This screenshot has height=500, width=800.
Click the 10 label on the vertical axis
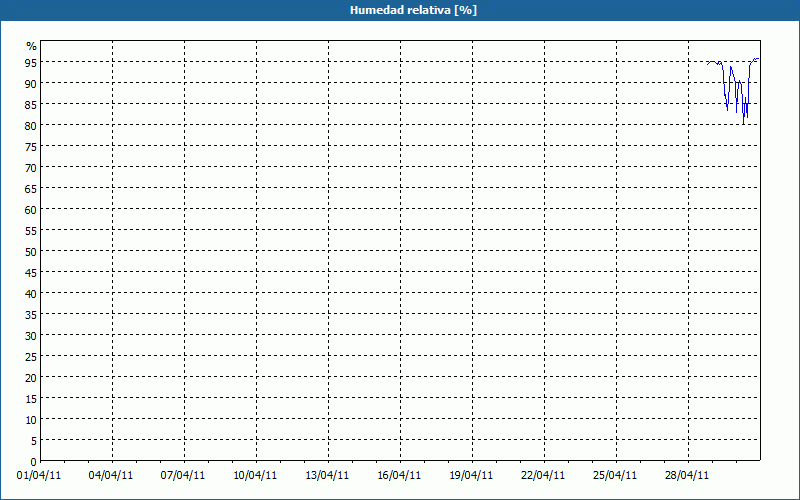[31, 420]
